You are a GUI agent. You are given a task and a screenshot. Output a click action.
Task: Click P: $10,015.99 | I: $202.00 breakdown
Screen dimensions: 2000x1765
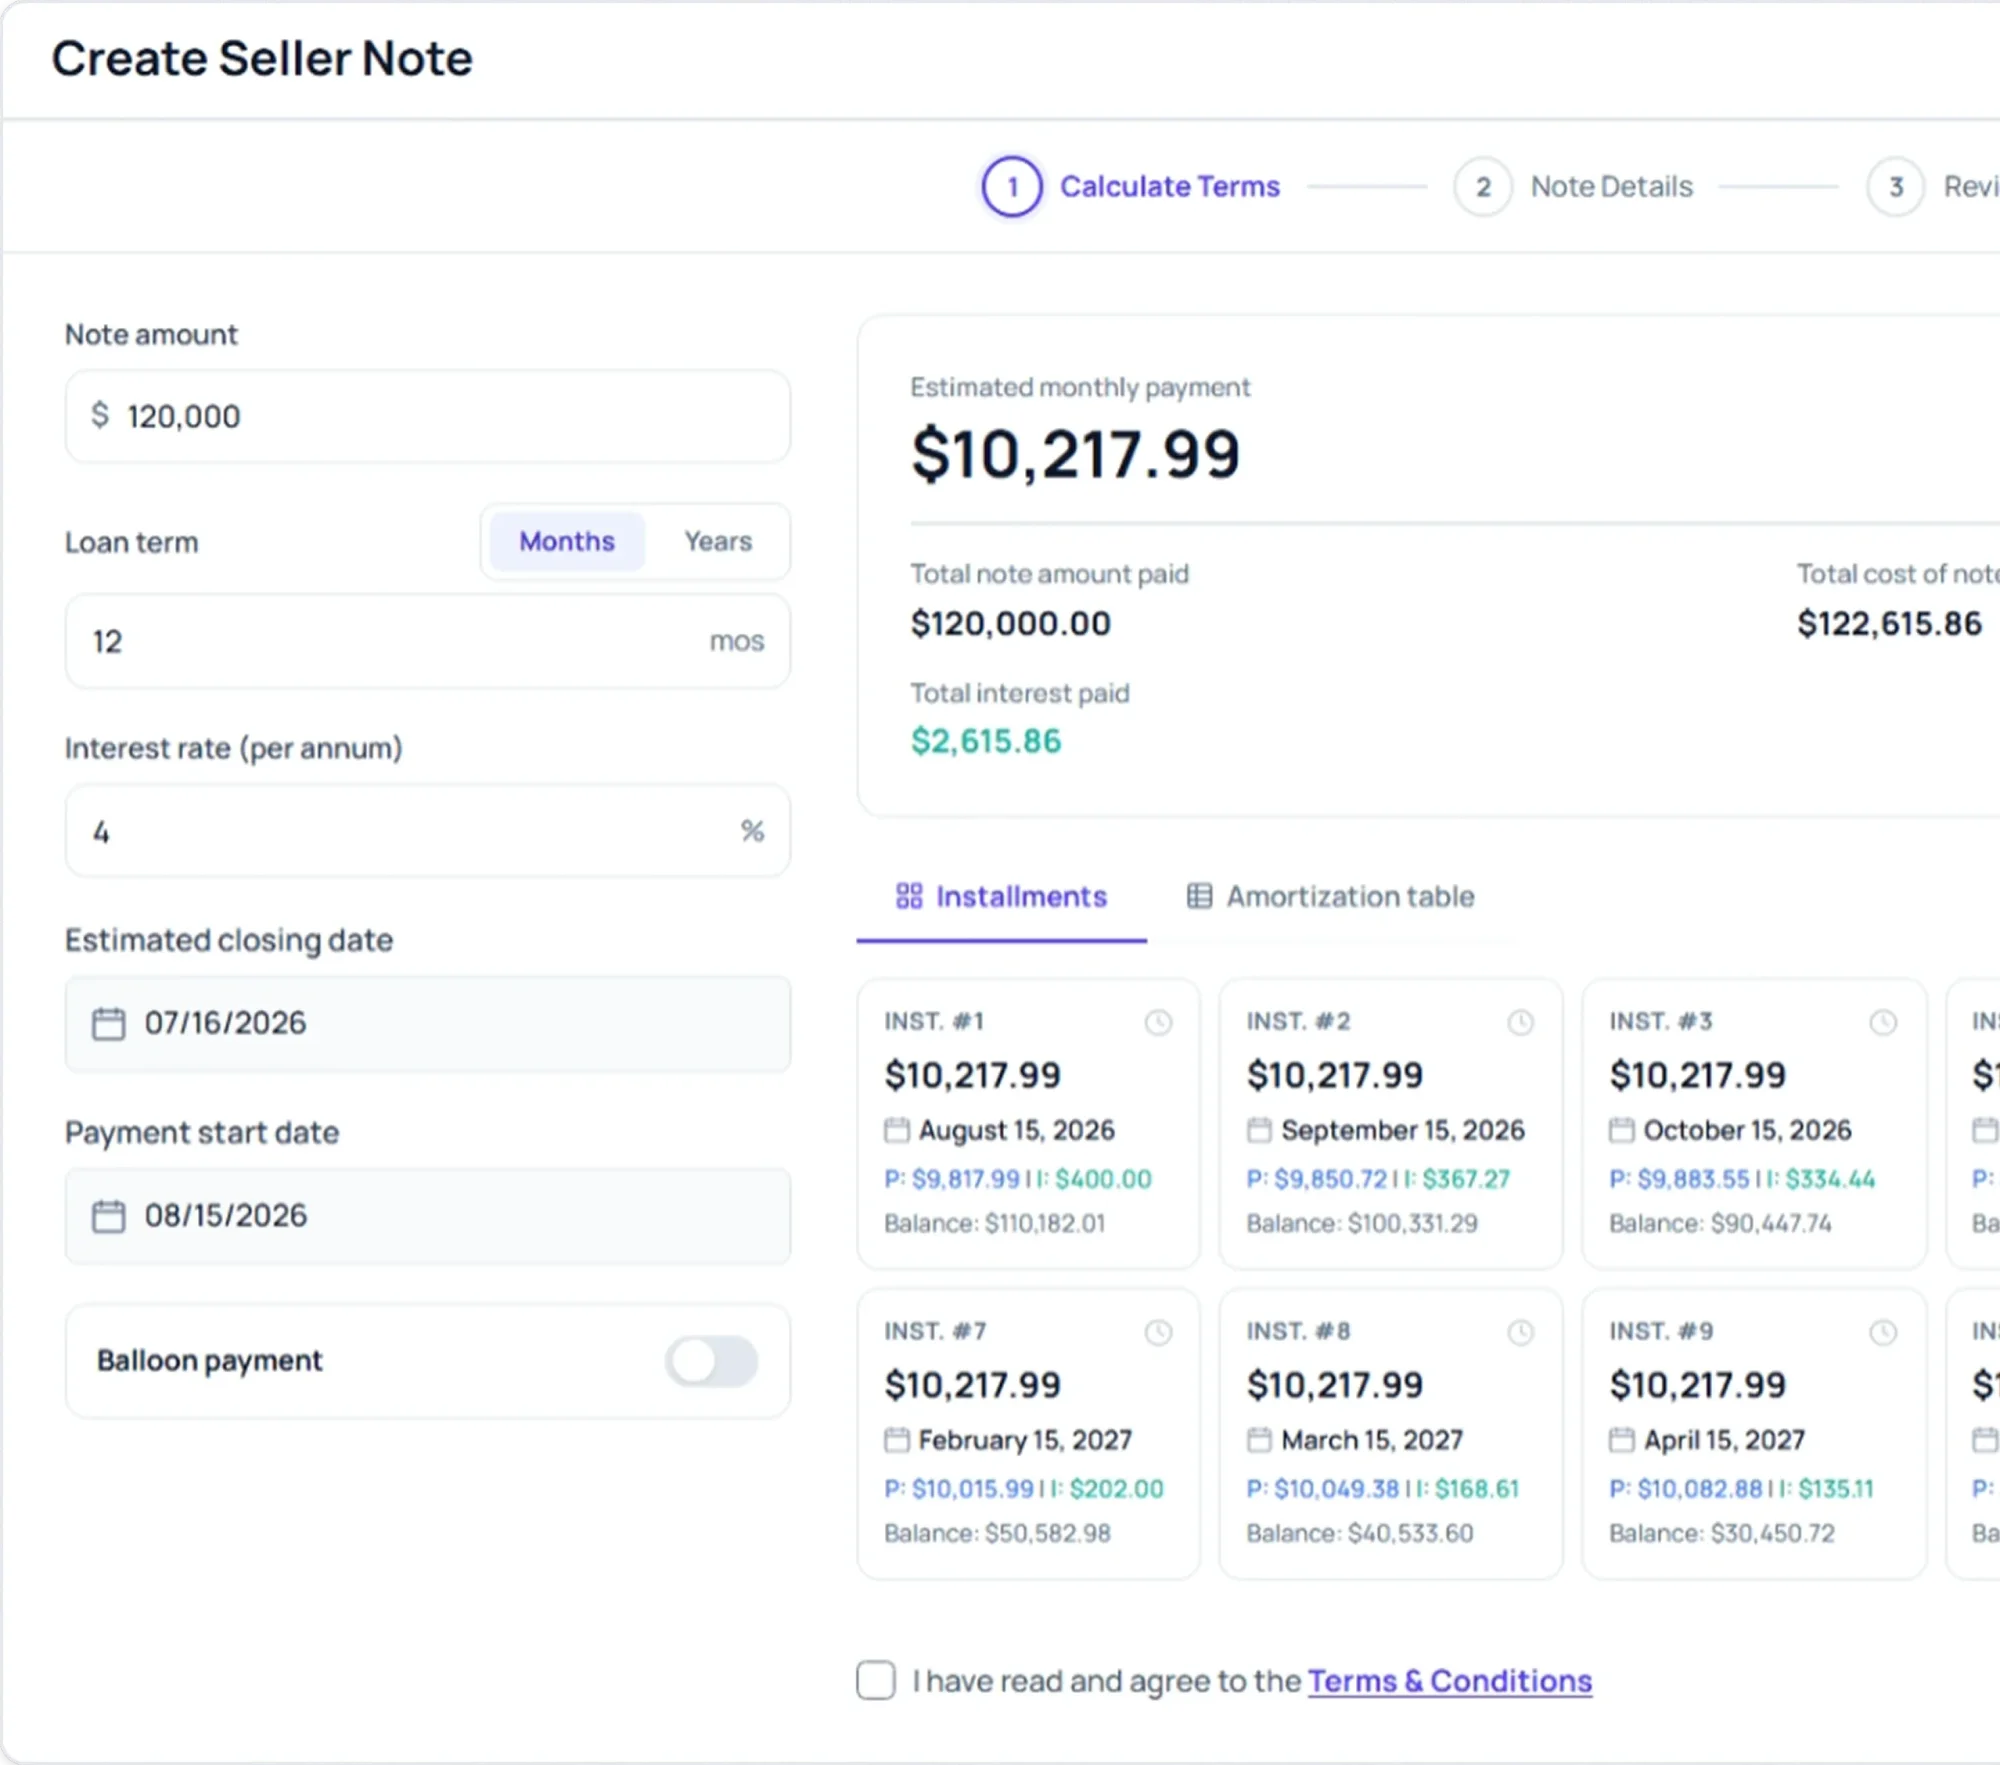(x=1024, y=1489)
